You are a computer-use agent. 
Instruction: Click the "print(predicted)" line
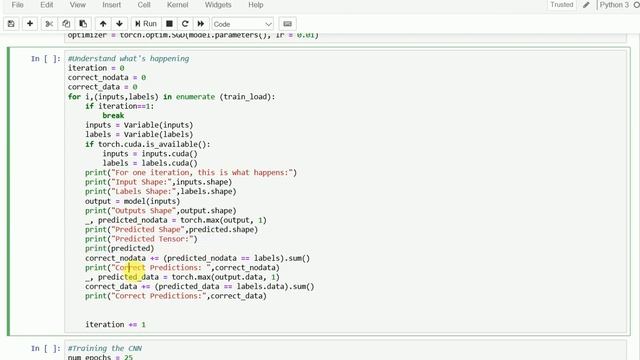(x=120, y=248)
